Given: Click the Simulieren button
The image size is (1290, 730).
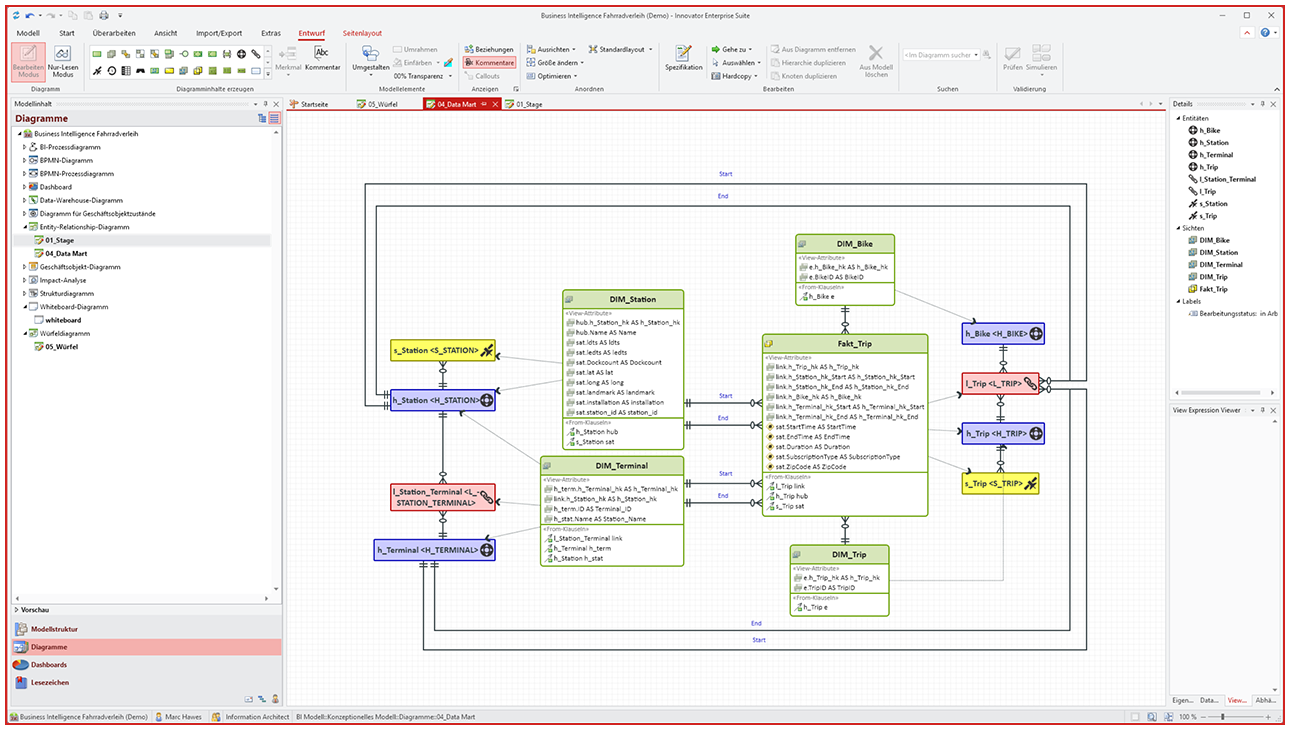Looking at the screenshot, I should click(x=1043, y=60).
